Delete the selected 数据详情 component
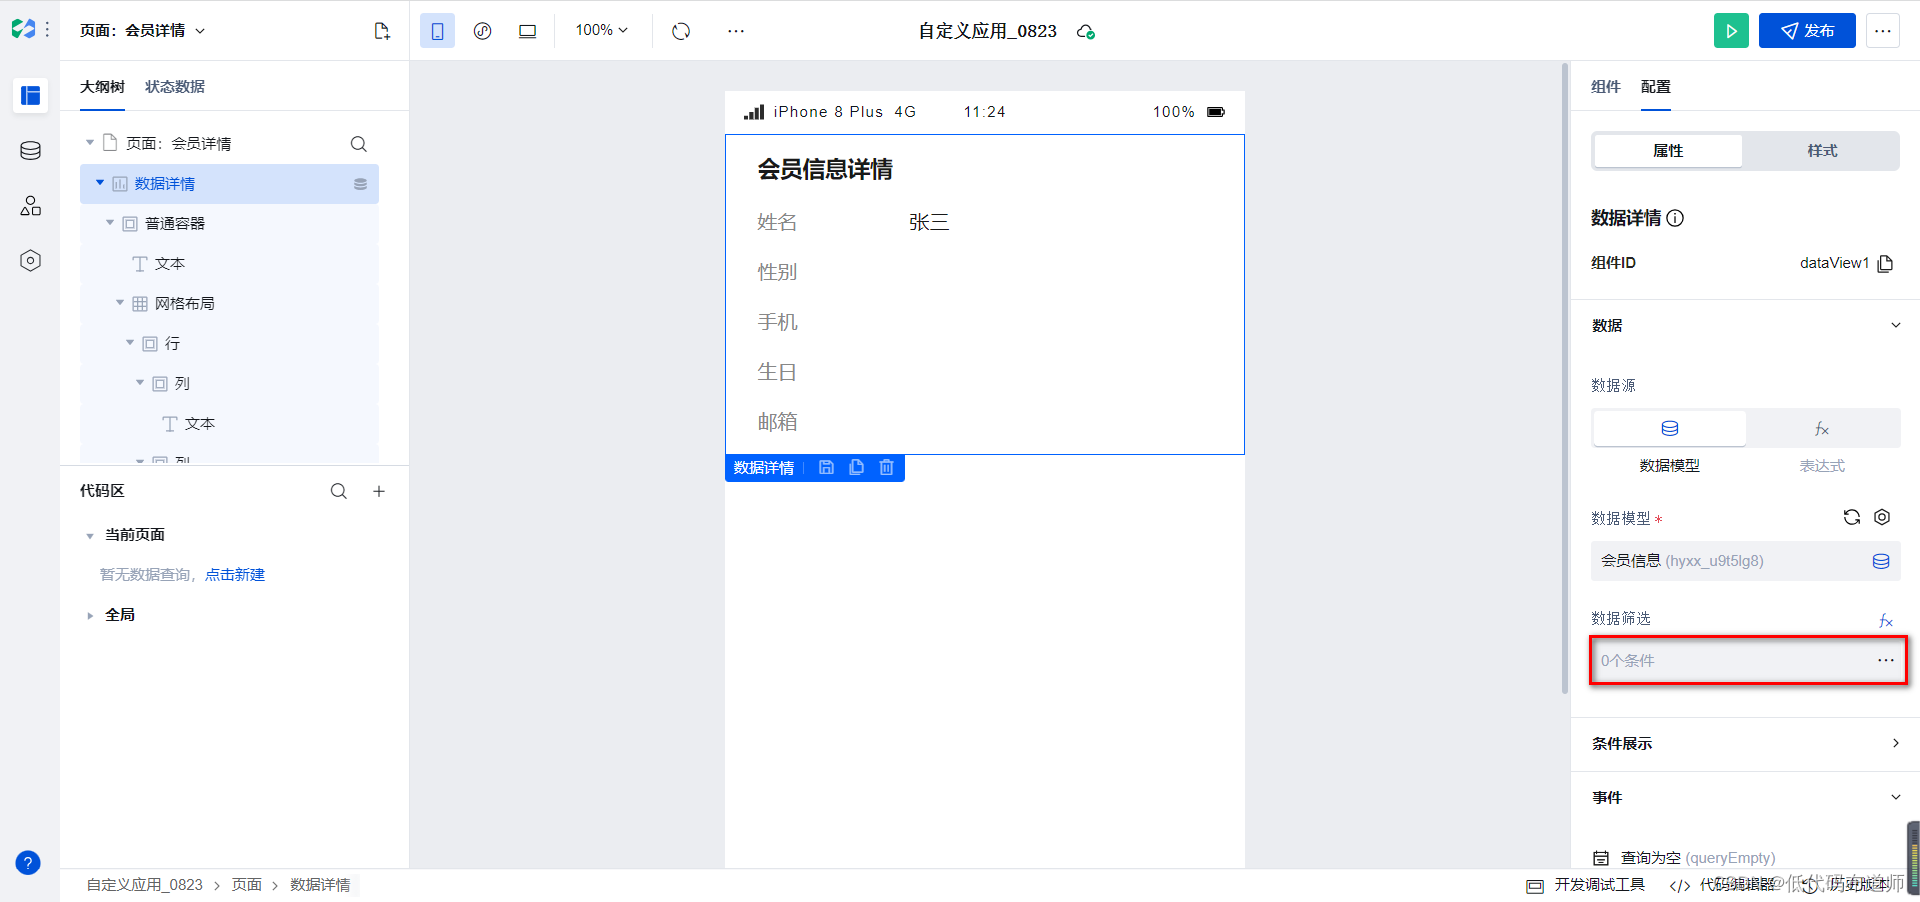 click(x=886, y=467)
